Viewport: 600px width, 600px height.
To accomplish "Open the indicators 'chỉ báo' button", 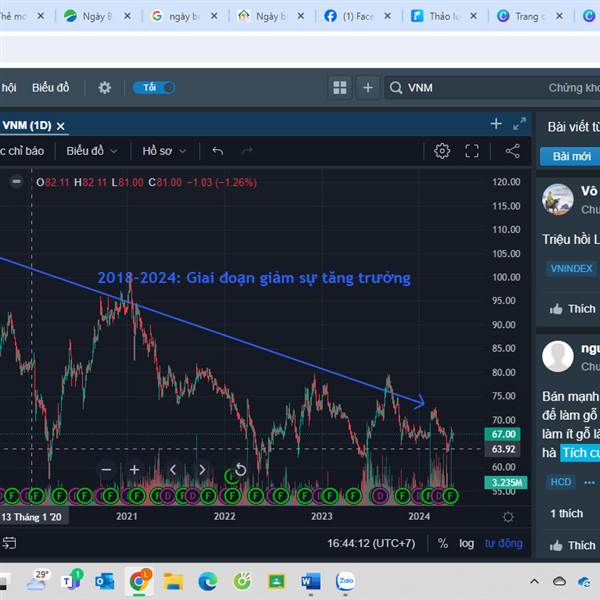I will point(22,151).
